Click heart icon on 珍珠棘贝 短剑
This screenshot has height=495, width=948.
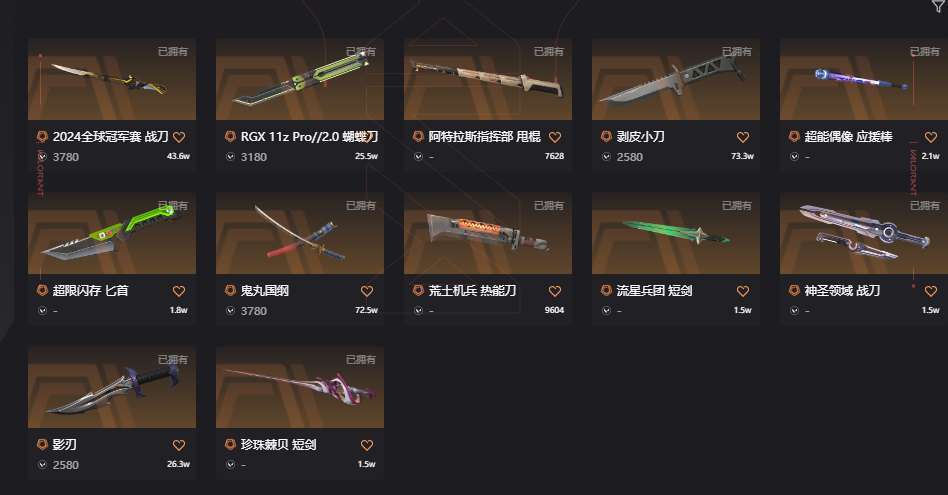367,445
